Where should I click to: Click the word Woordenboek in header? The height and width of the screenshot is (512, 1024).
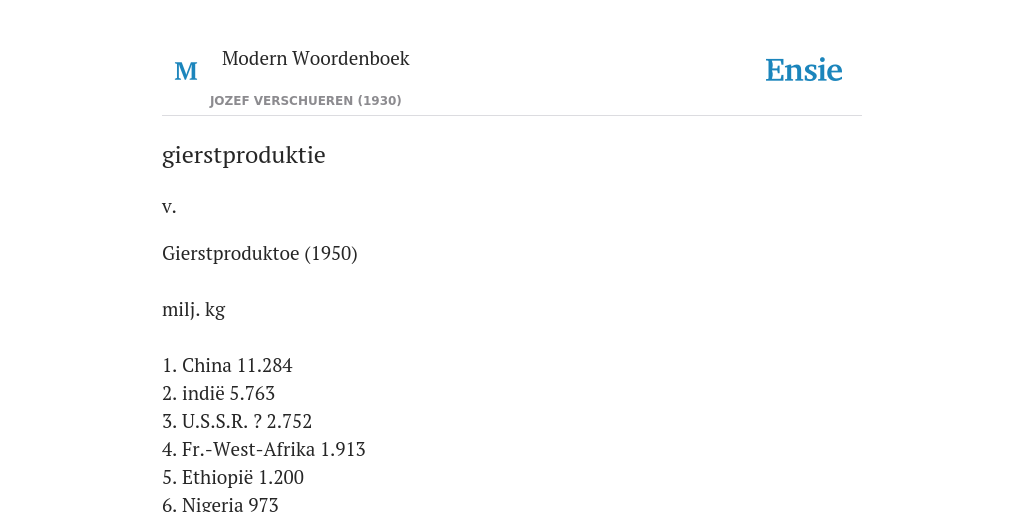point(351,58)
